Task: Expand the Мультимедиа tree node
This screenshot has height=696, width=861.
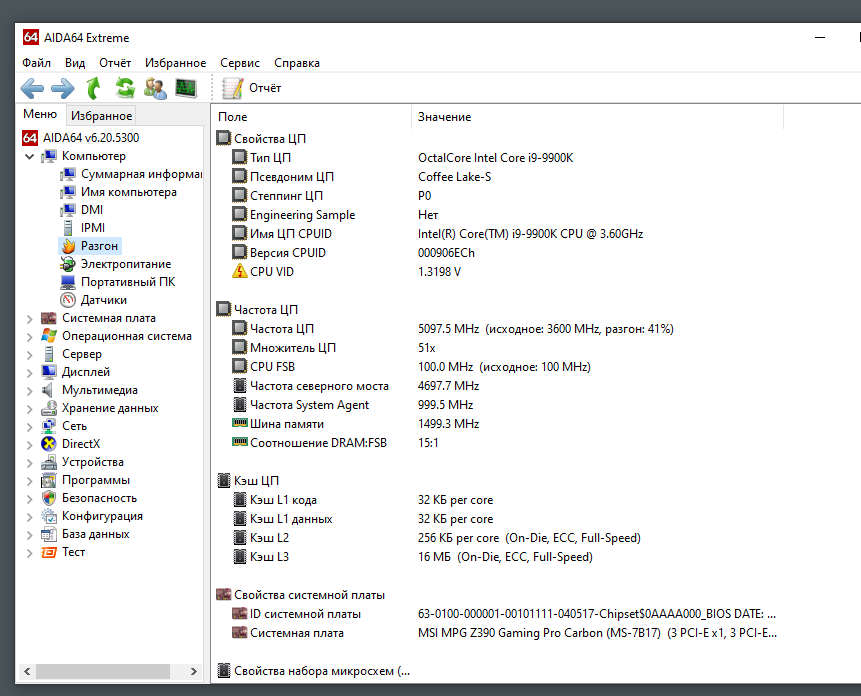Action: pyautogui.click(x=30, y=391)
